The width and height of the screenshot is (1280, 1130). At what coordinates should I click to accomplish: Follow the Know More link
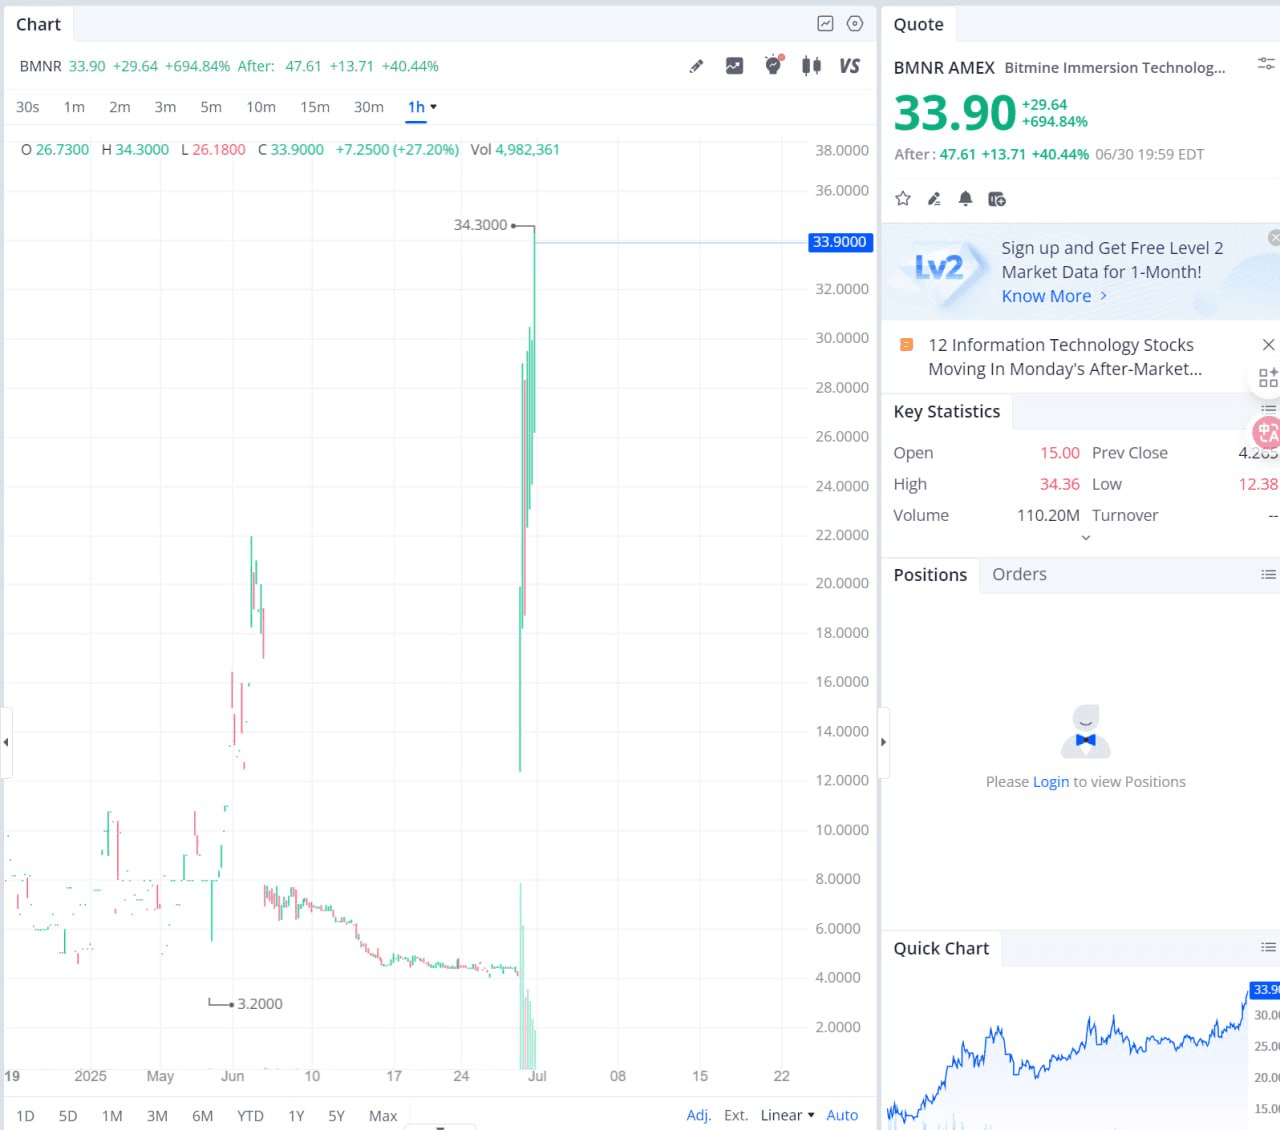(x=1054, y=296)
